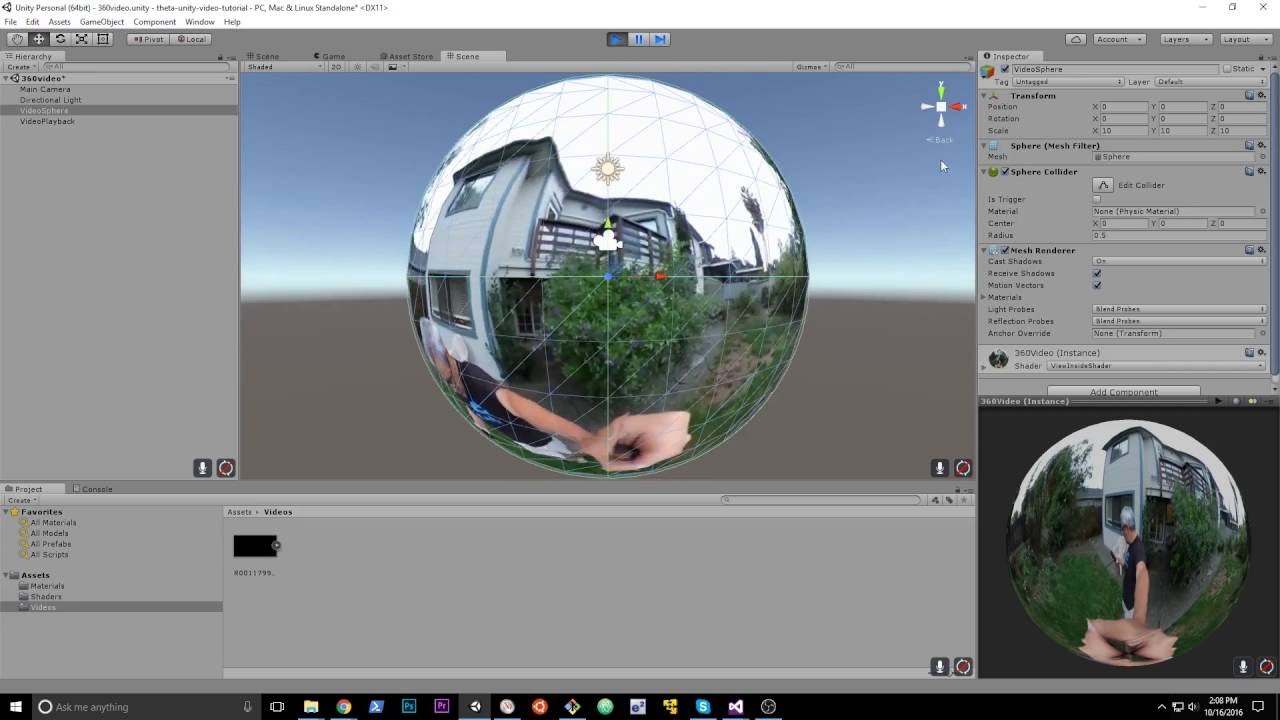The image size is (1280, 720).
Task: Select the Scale tool
Action: [81, 39]
